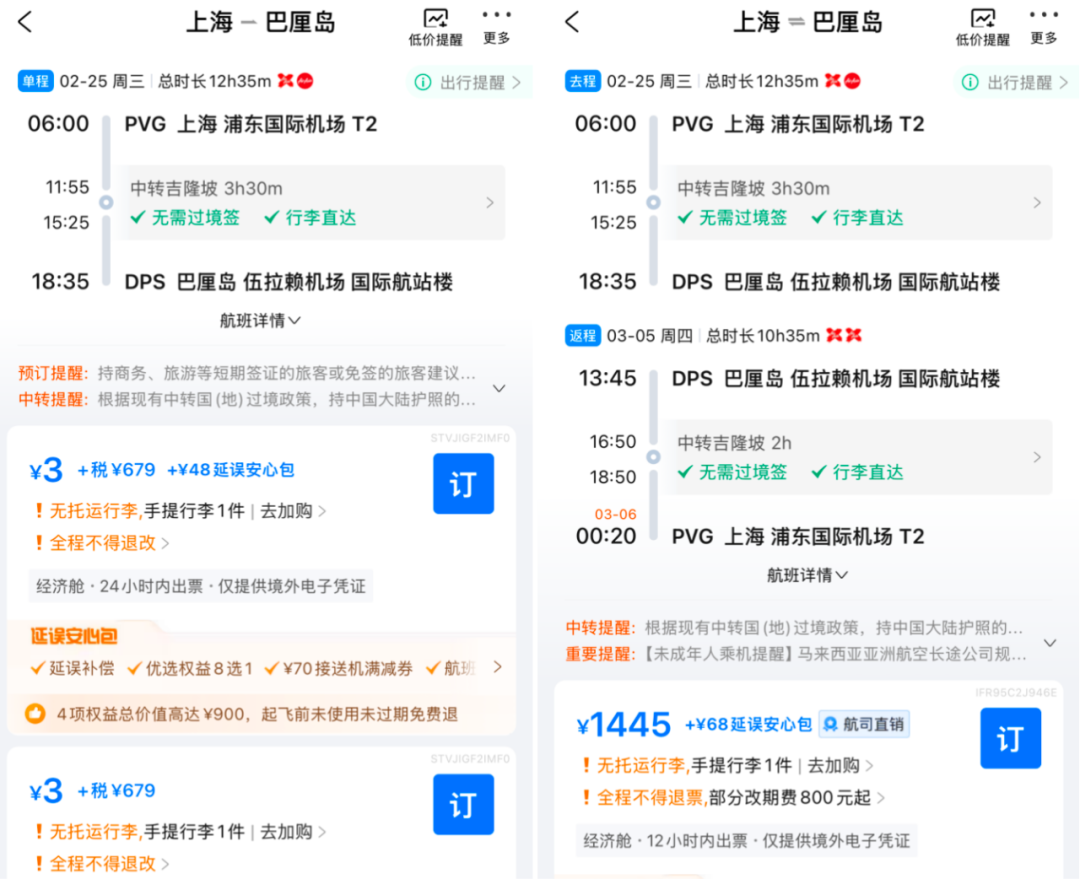
Task: Select the 去程 trip segment label
Action: click(x=582, y=81)
